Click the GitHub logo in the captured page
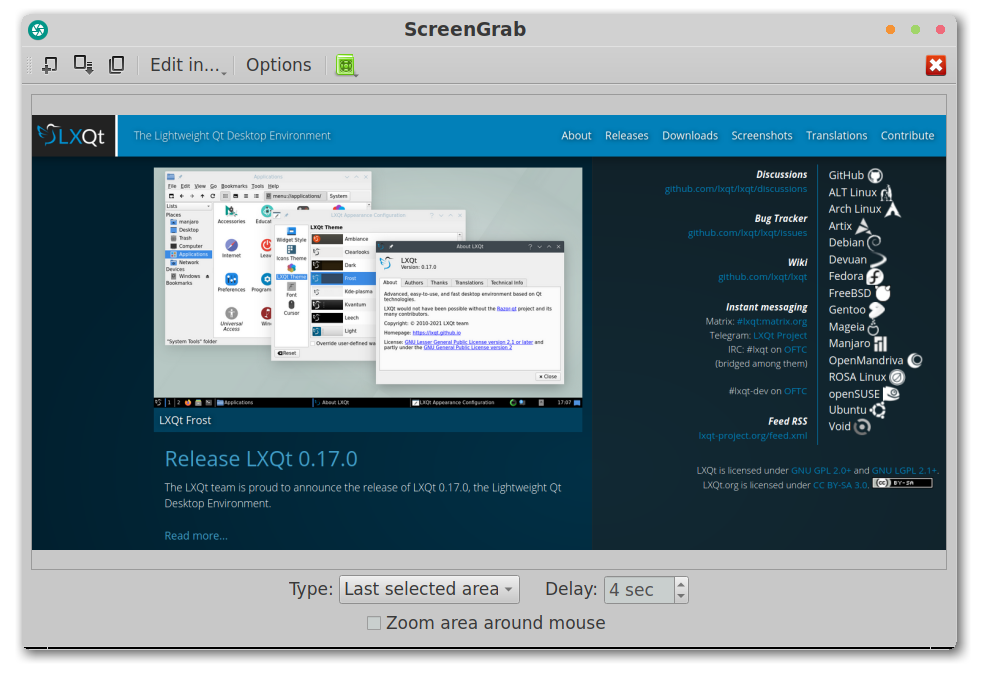 (875, 176)
